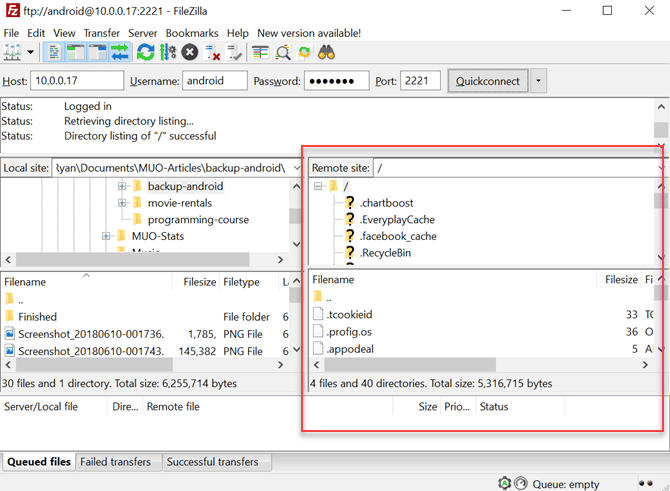
Task: Click the New version available! menu link
Action: pos(309,33)
